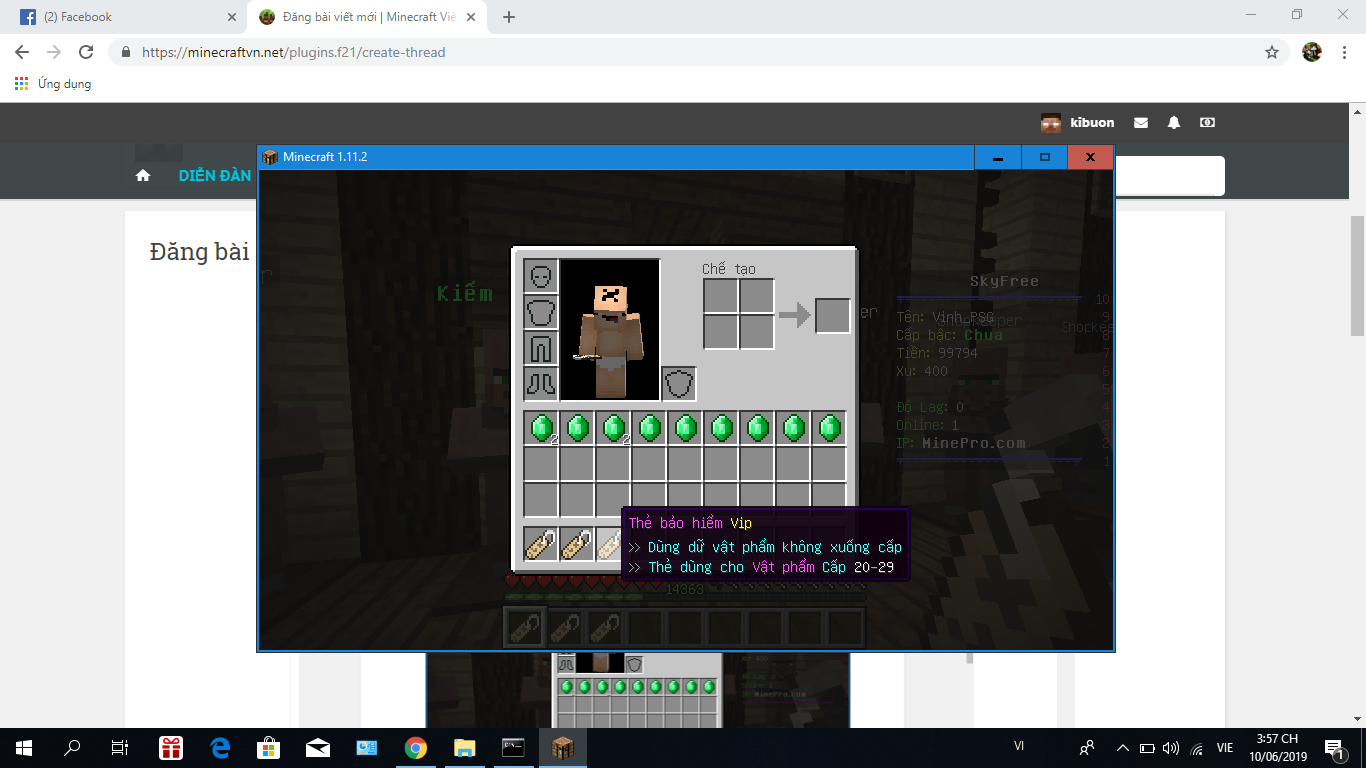The width and height of the screenshot is (1366, 768).
Task: Open the forum home icon
Action: coord(143,175)
